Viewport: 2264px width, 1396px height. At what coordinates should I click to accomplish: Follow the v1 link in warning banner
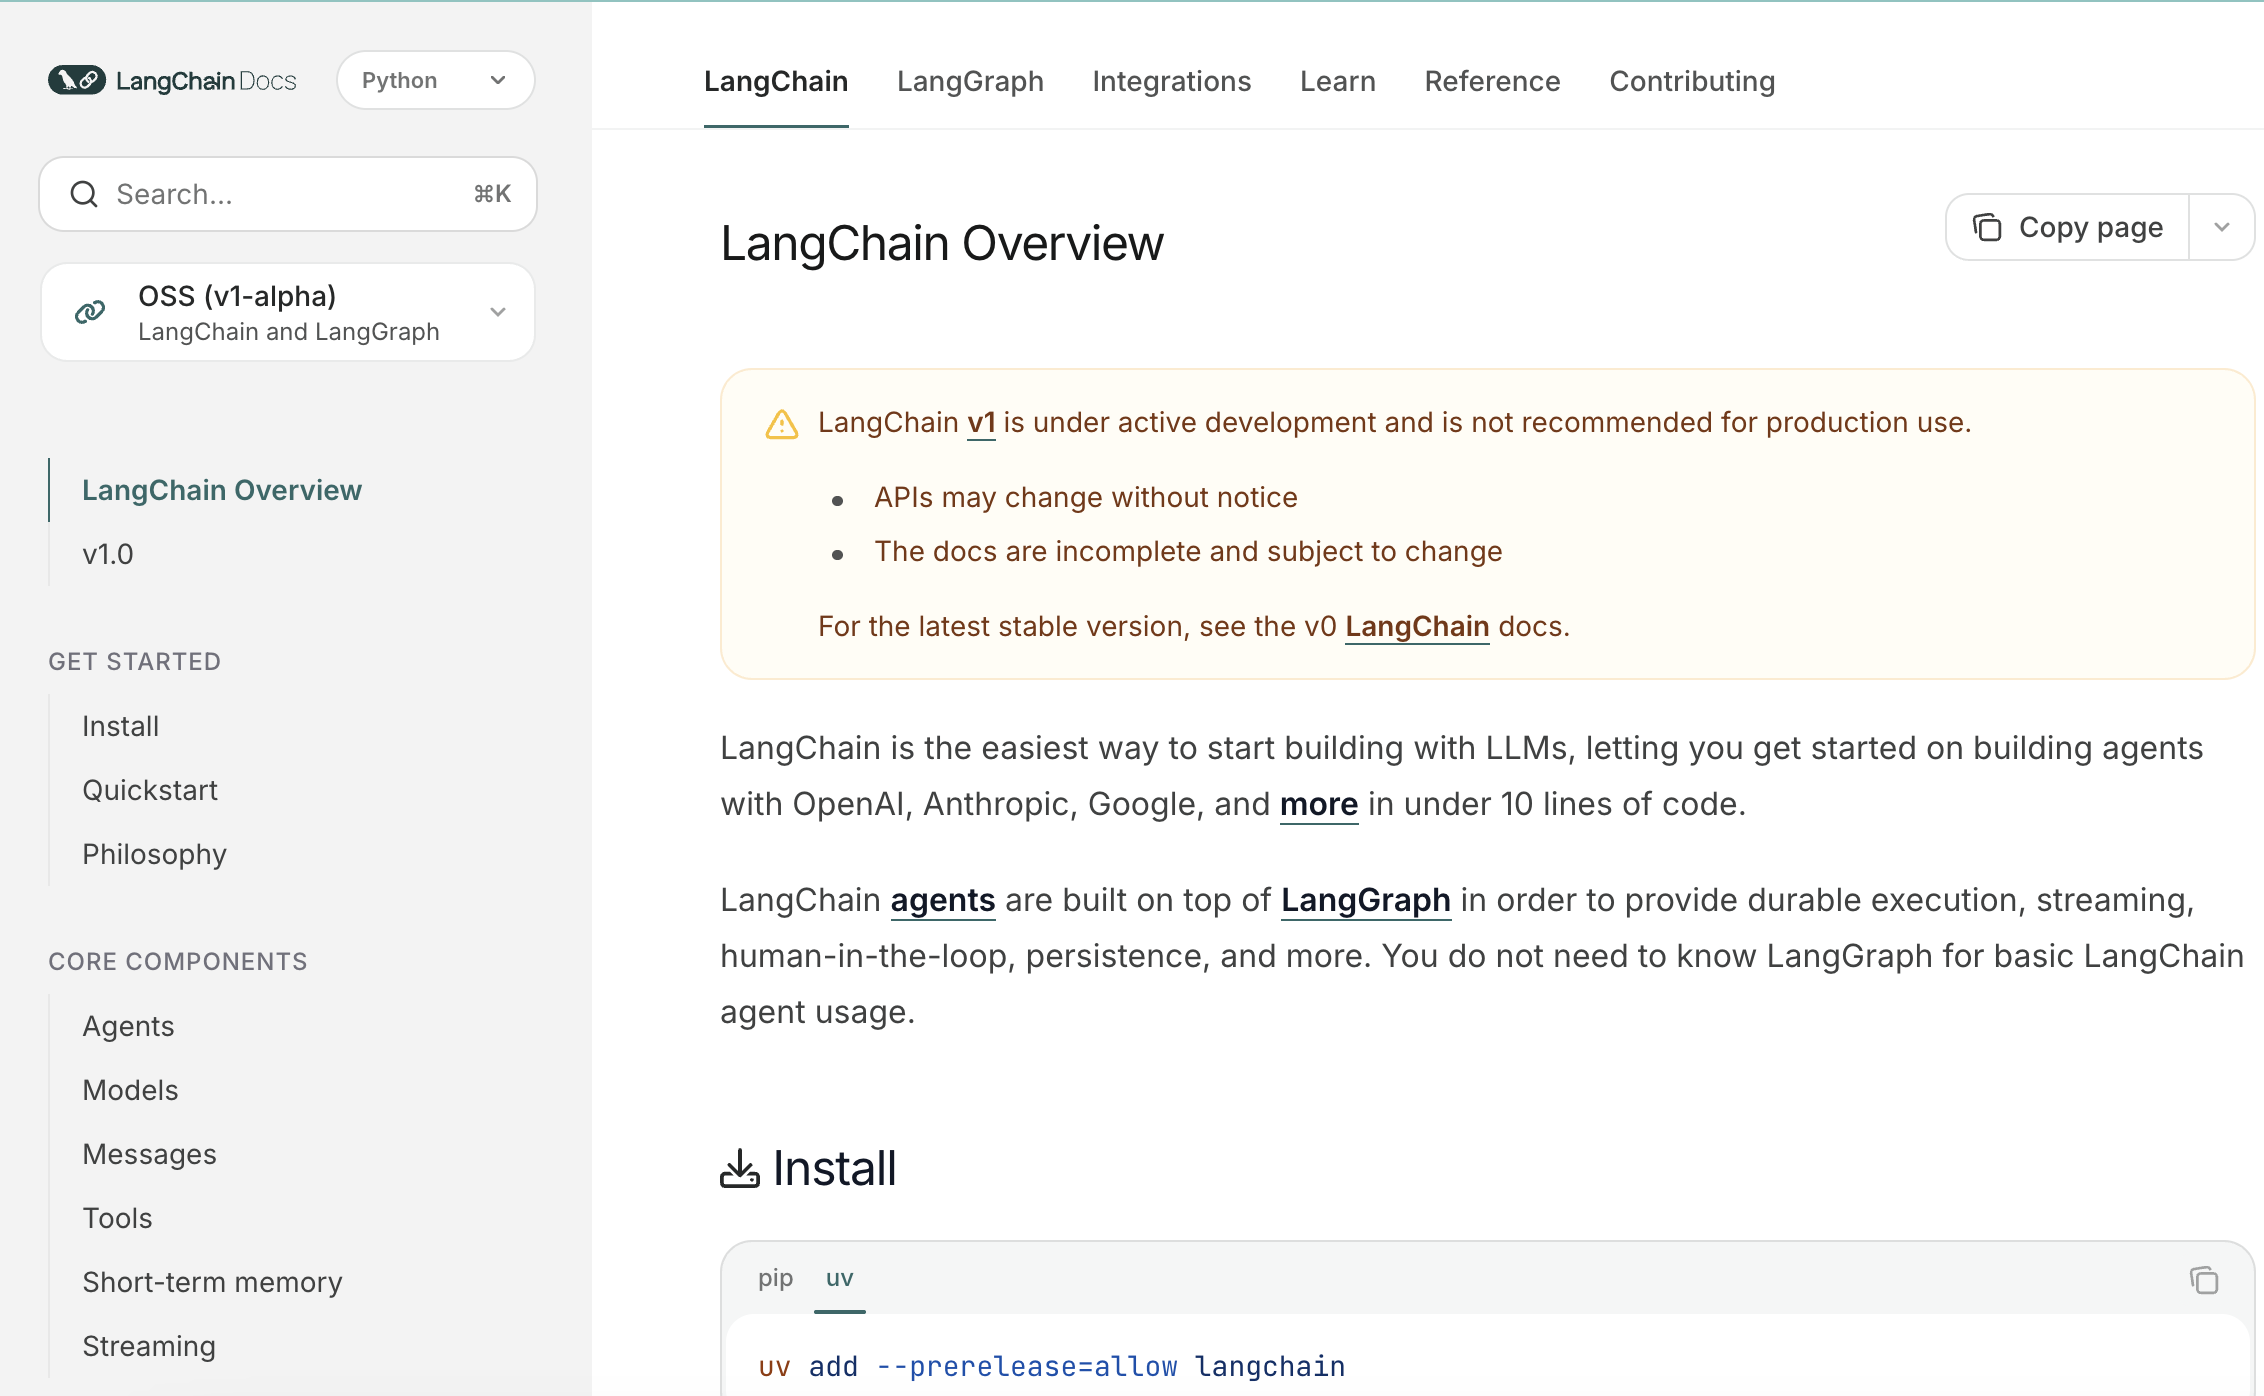[981, 423]
